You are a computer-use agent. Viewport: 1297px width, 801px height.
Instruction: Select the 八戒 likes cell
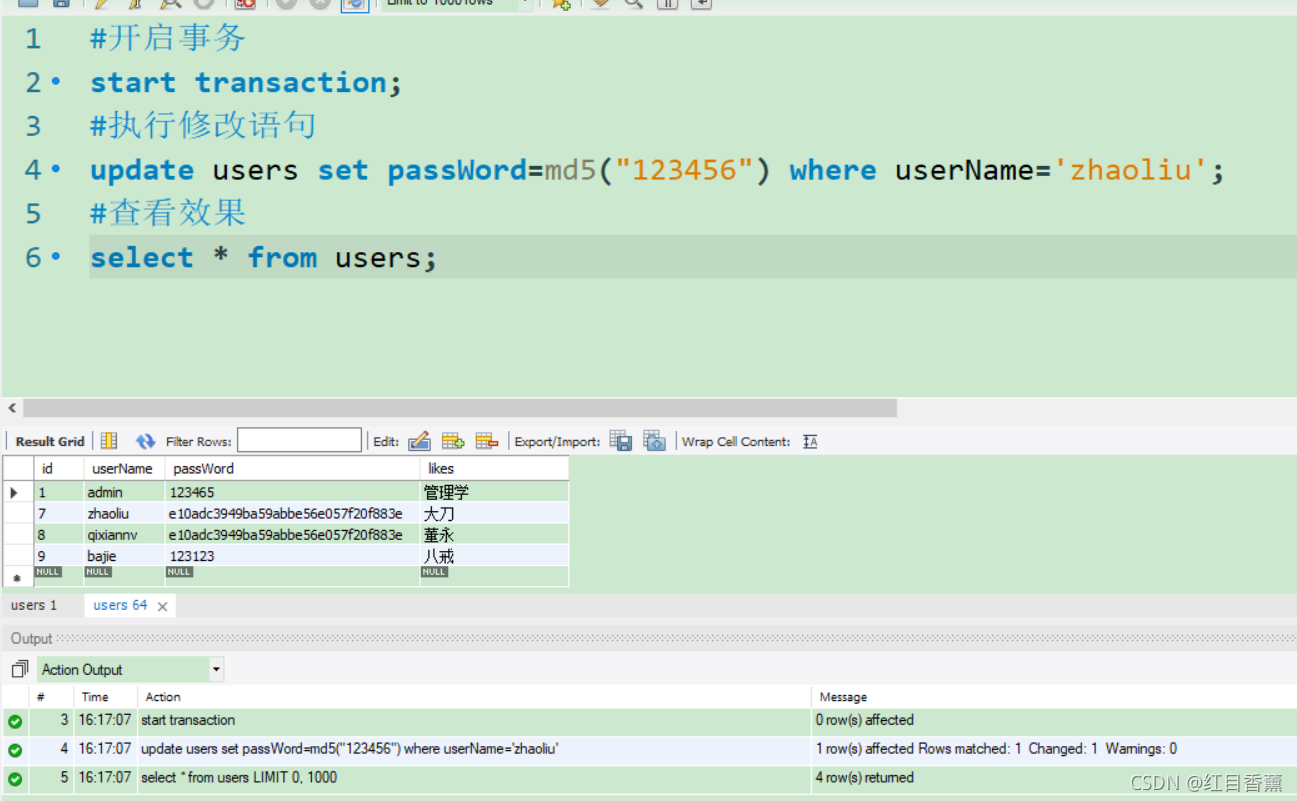(494, 556)
